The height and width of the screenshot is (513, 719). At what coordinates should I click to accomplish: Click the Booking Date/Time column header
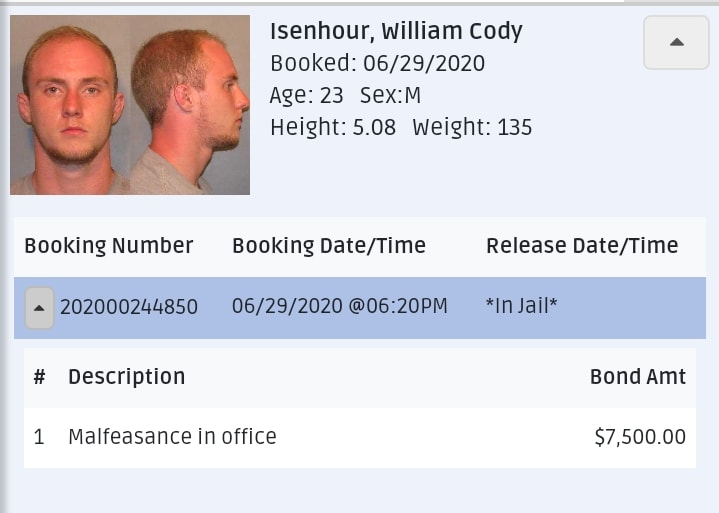329,245
